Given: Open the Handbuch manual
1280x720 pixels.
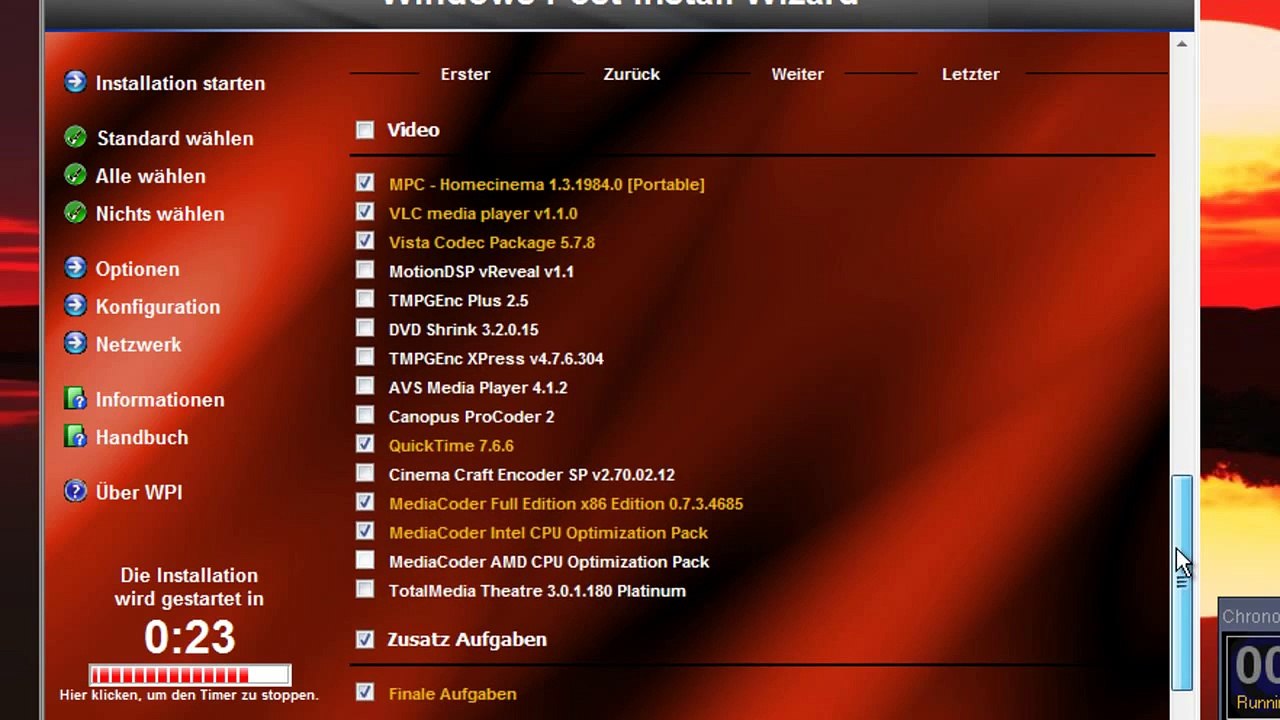Looking at the screenshot, I should pos(141,437).
